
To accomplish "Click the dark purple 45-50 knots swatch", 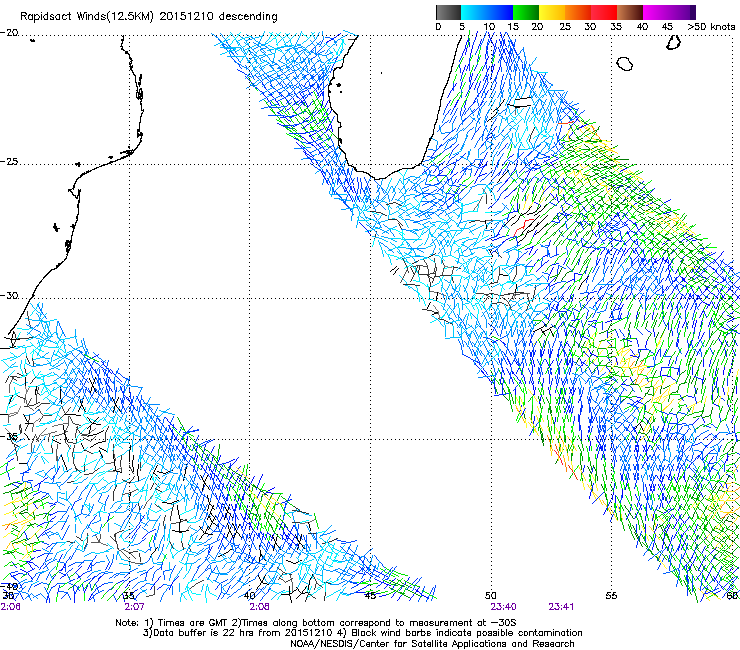I will [682, 12].
